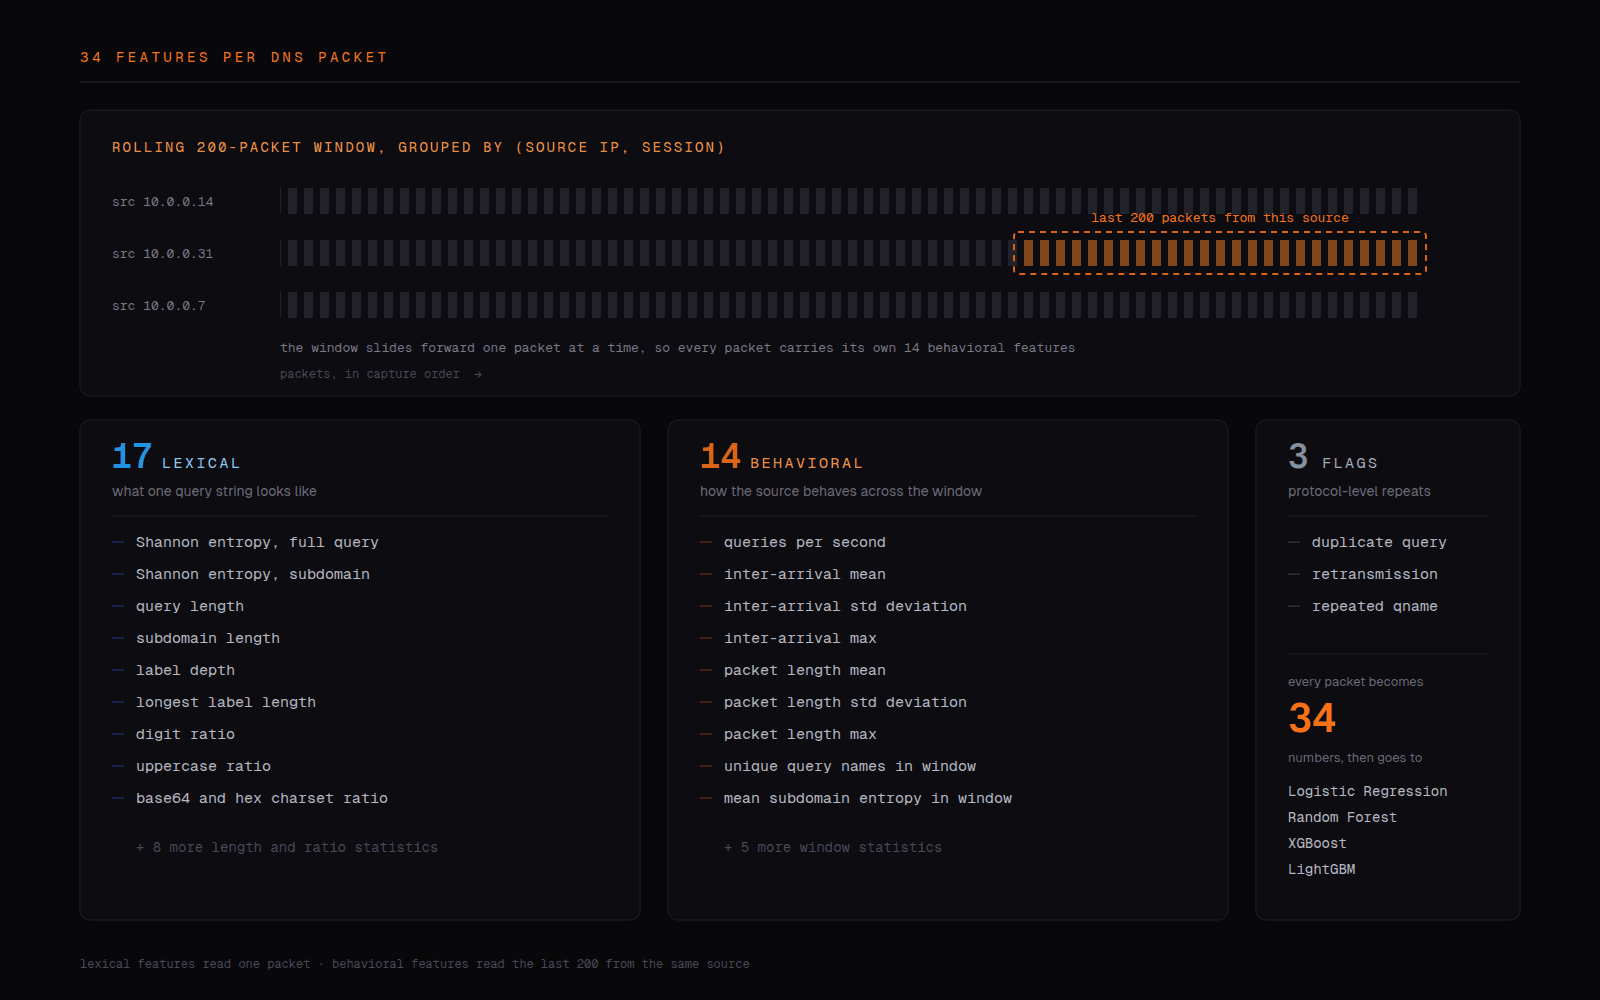Select the "repeated qname" flag

click(x=1375, y=606)
